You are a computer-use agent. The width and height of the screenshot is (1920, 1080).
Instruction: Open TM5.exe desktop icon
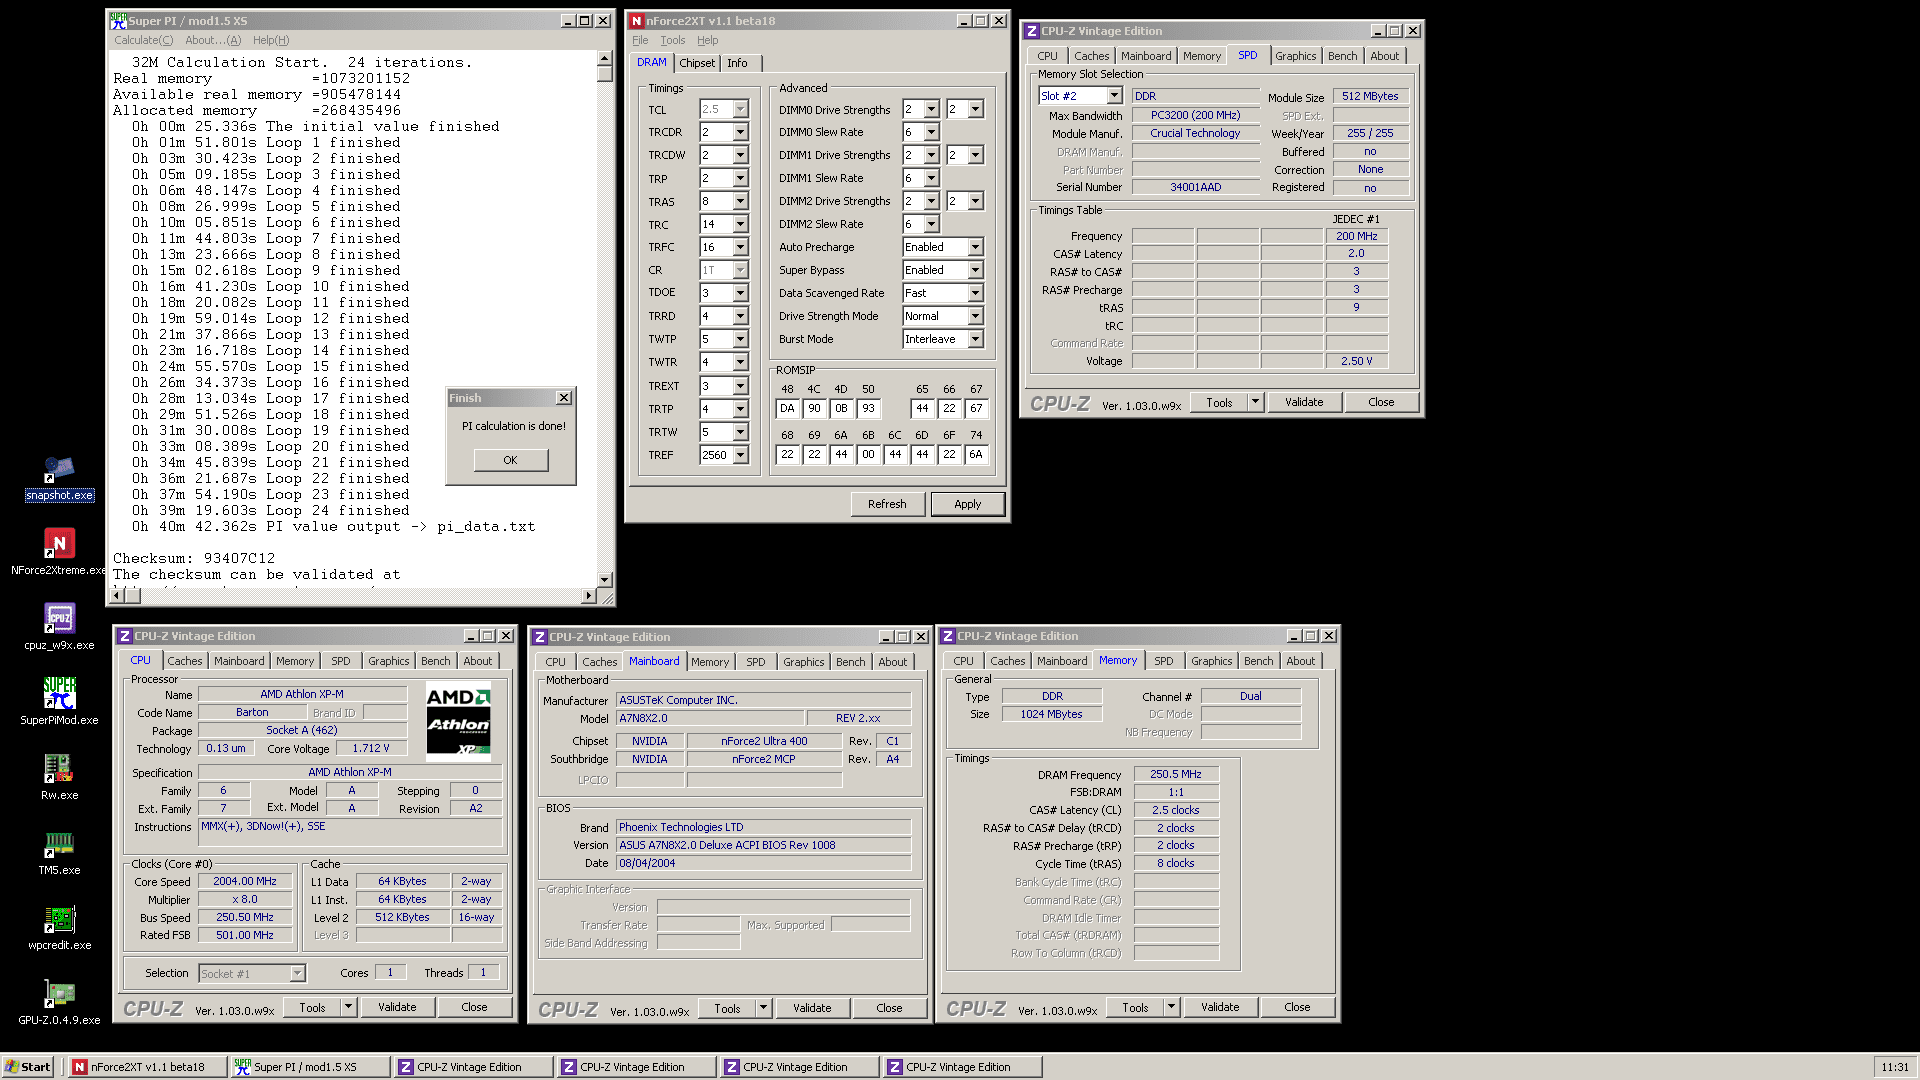pos(59,853)
